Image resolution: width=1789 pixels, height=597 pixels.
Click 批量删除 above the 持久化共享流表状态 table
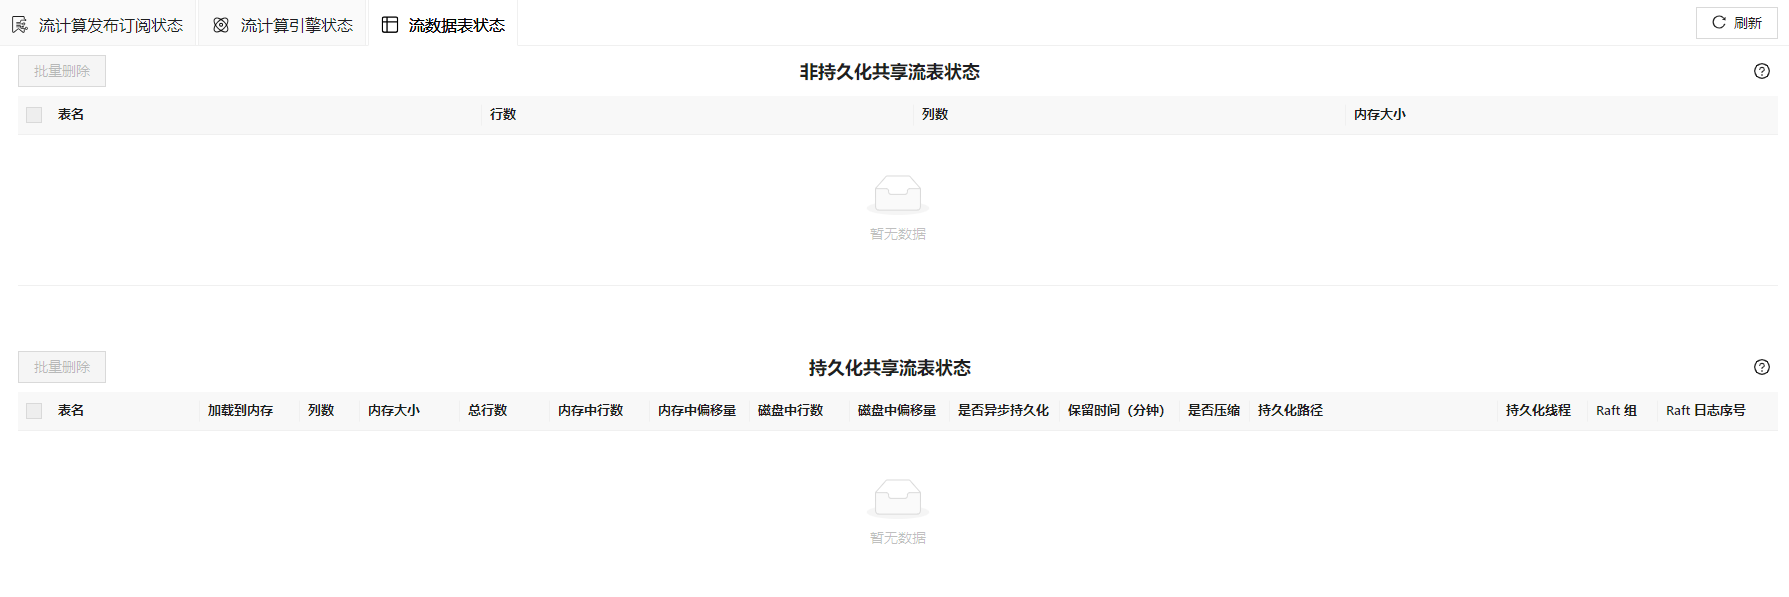(x=62, y=367)
